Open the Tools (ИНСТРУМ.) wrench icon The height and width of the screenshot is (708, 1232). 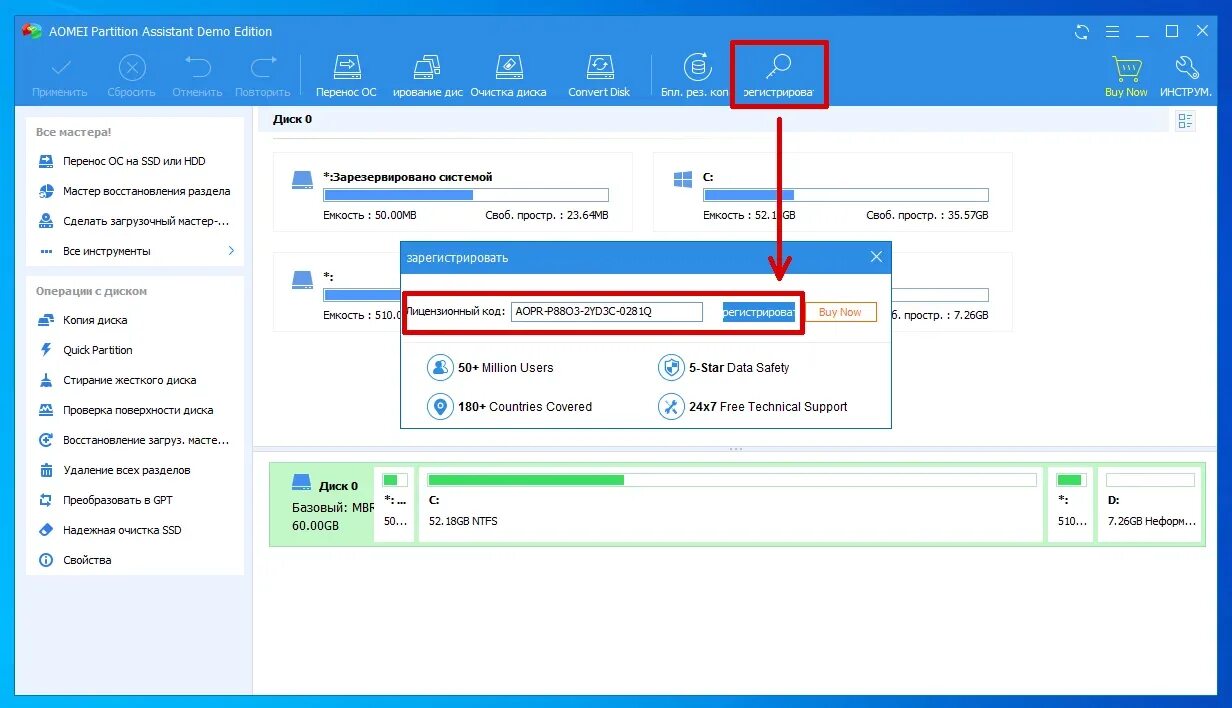tap(1186, 68)
